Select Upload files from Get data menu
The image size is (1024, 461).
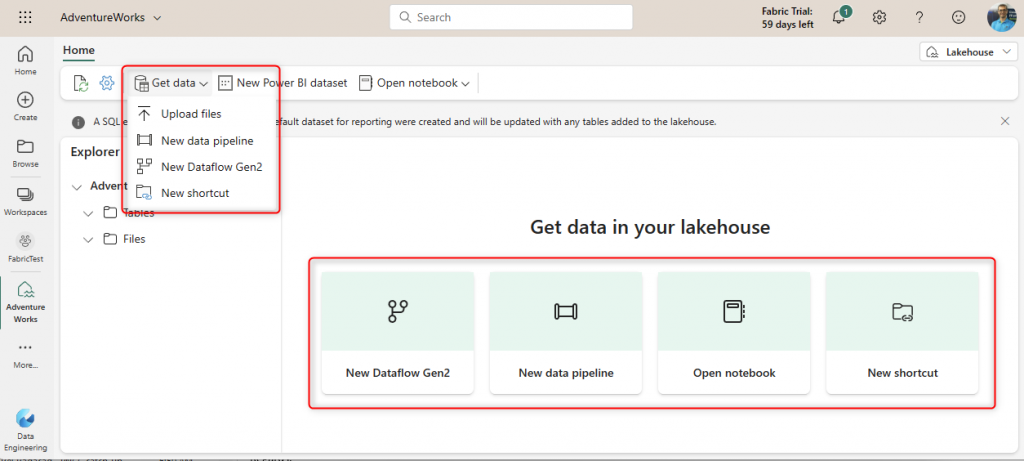(191, 114)
